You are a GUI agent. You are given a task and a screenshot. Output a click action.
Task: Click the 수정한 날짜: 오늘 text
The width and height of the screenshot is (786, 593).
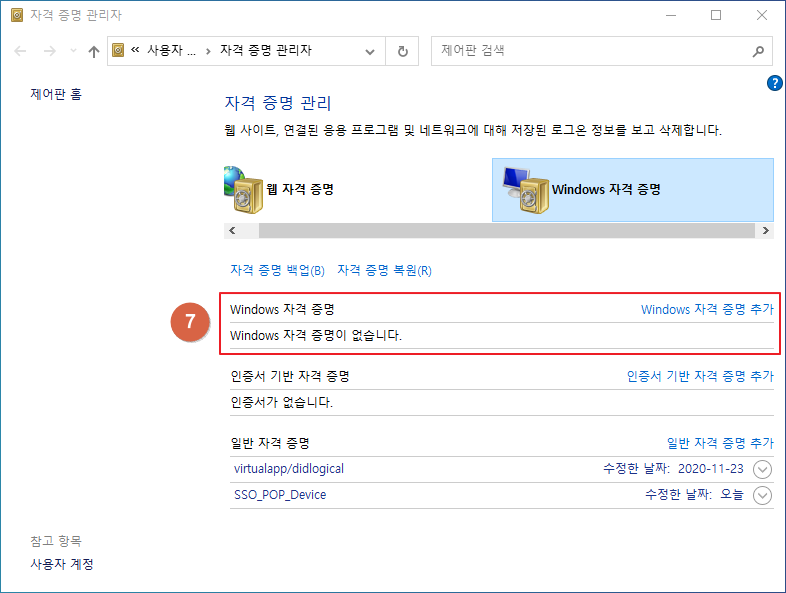[x=694, y=495]
